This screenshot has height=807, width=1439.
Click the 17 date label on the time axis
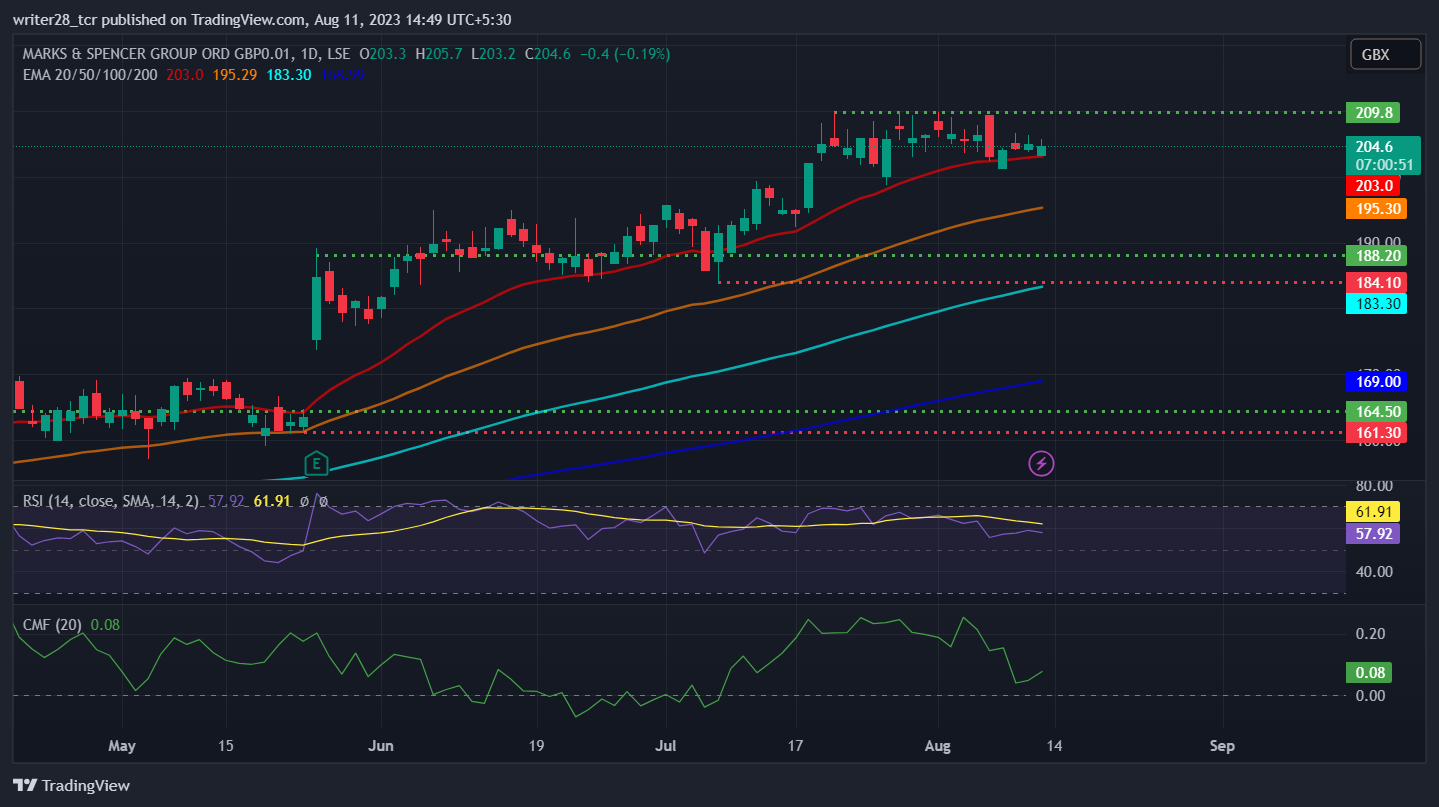click(x=796, y=746)
